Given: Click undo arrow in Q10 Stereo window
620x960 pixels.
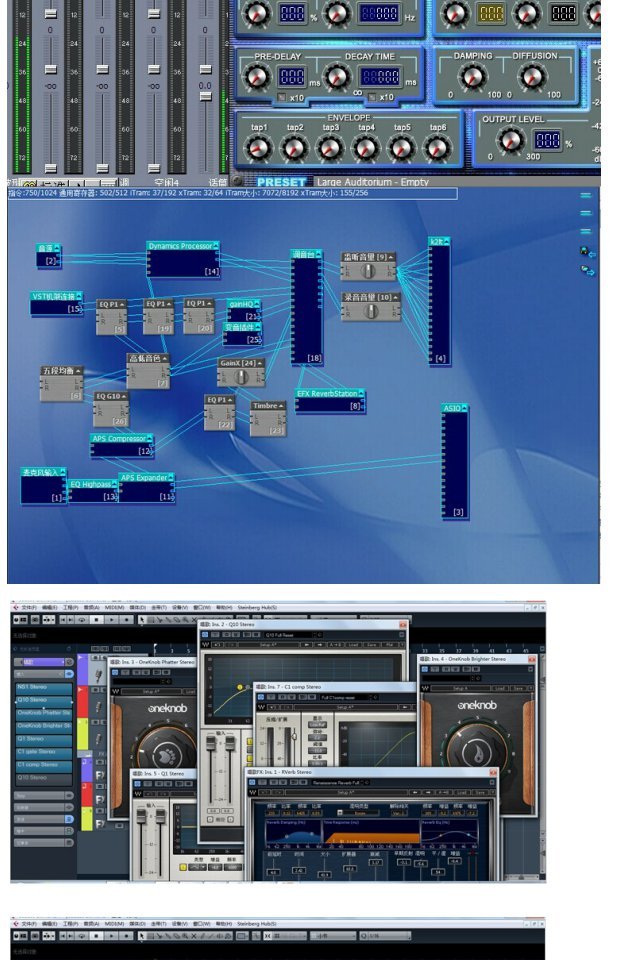Looking at the screenshot, I should click(x=217, y=645).
